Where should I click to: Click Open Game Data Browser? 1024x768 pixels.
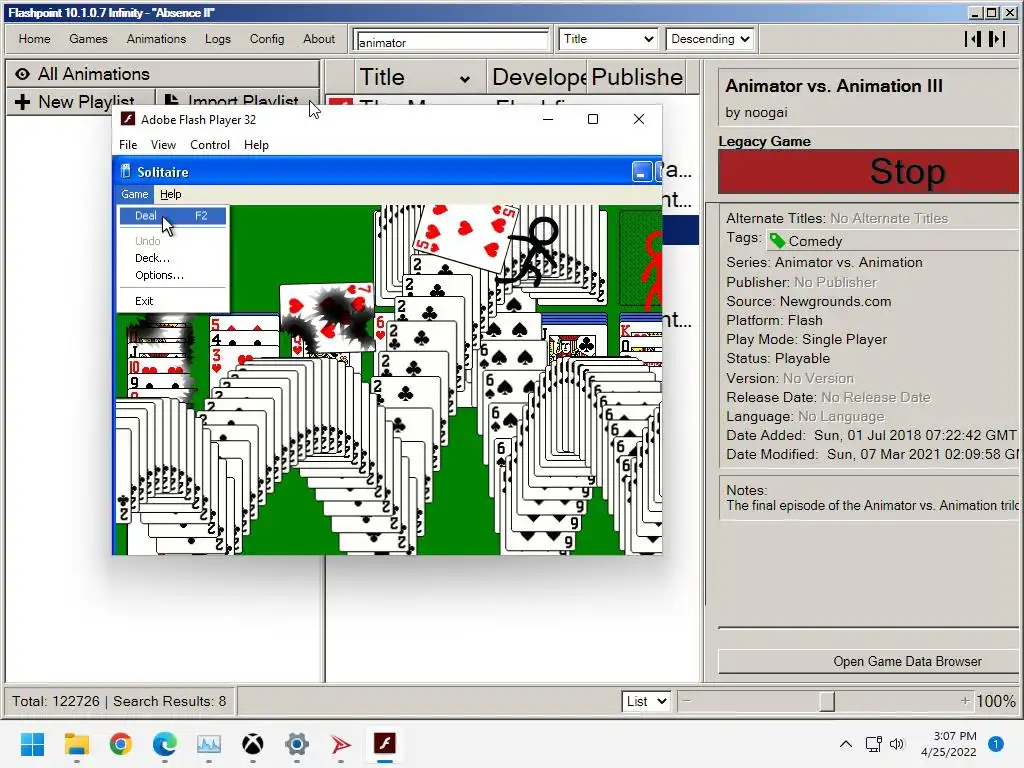pos(868,662)
